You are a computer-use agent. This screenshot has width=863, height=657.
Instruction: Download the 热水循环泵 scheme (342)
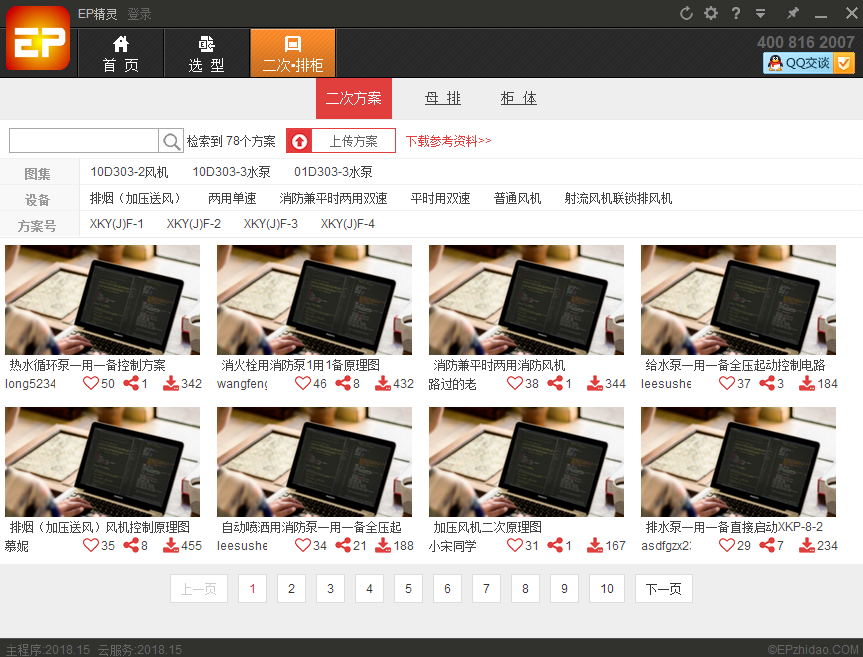171,383
